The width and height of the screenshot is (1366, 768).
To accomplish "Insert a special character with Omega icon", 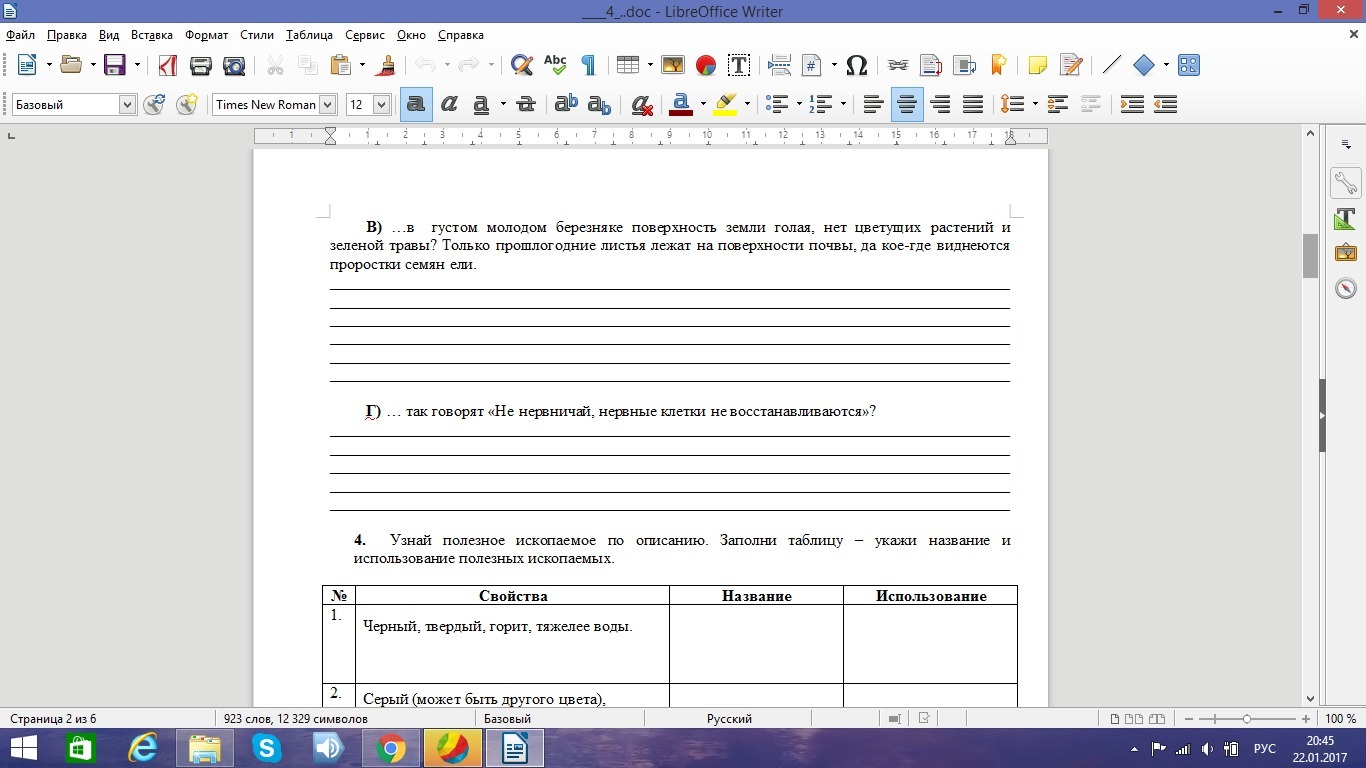I will tap(856, 66).
